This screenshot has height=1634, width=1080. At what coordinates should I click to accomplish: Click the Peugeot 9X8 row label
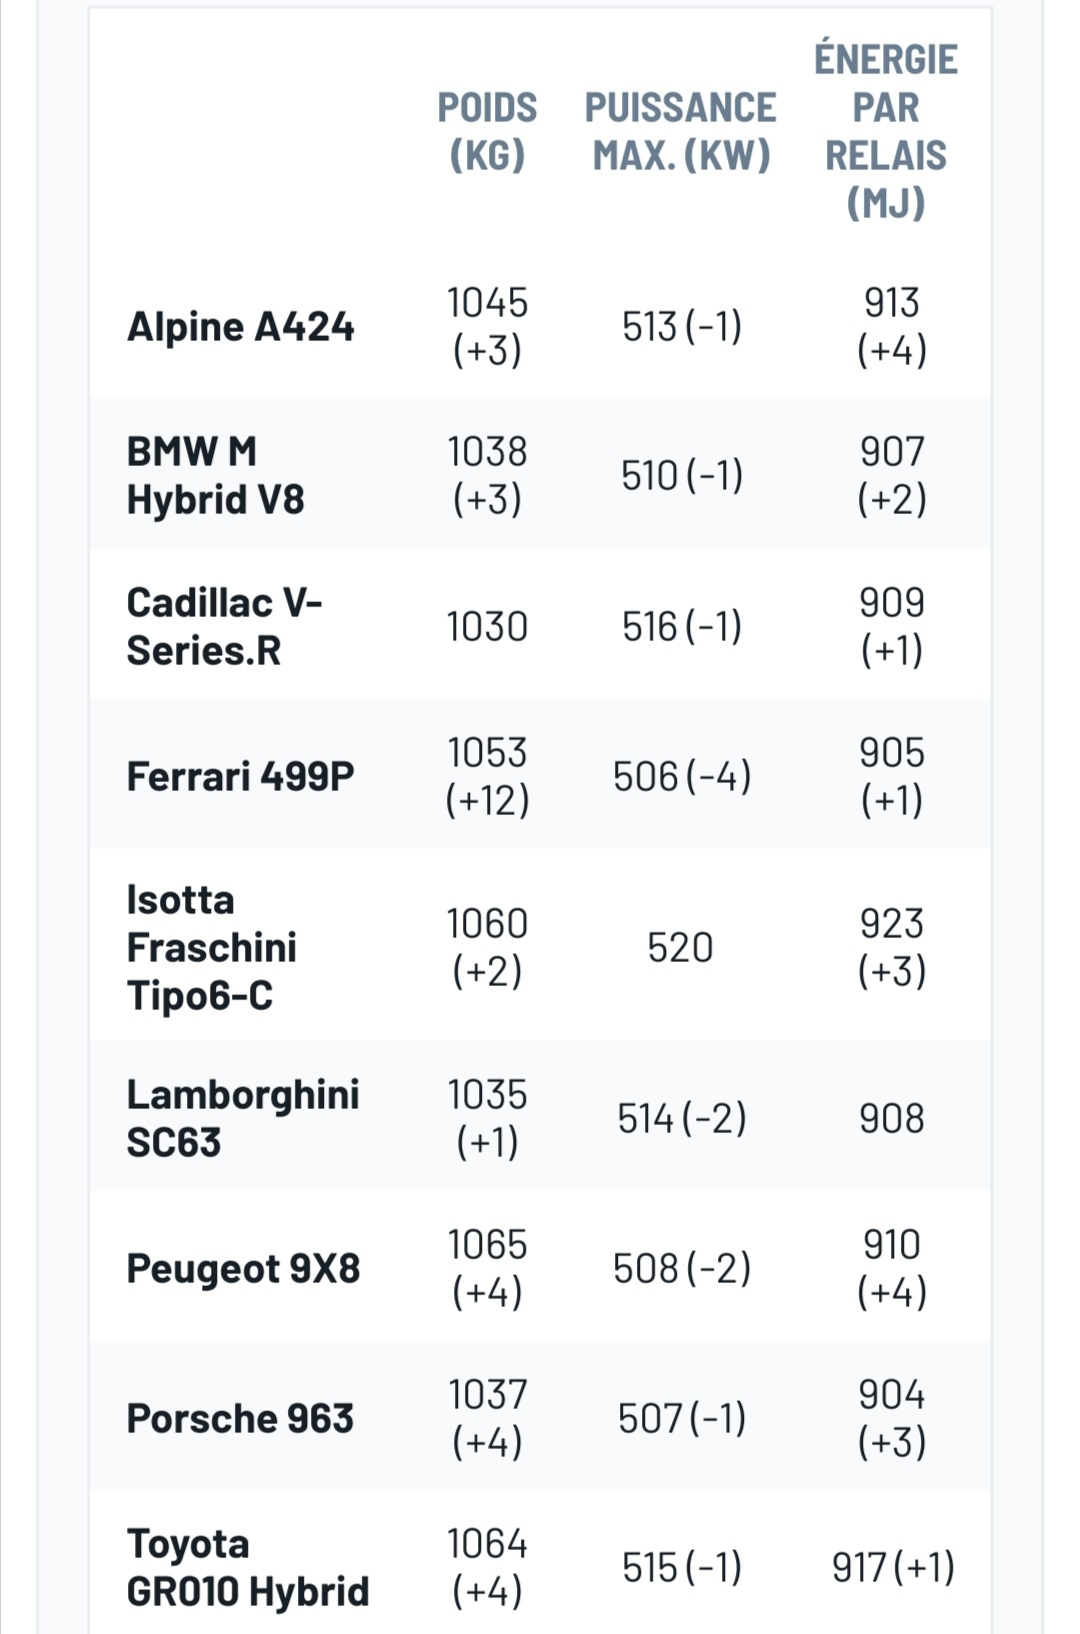(243, 1268)
